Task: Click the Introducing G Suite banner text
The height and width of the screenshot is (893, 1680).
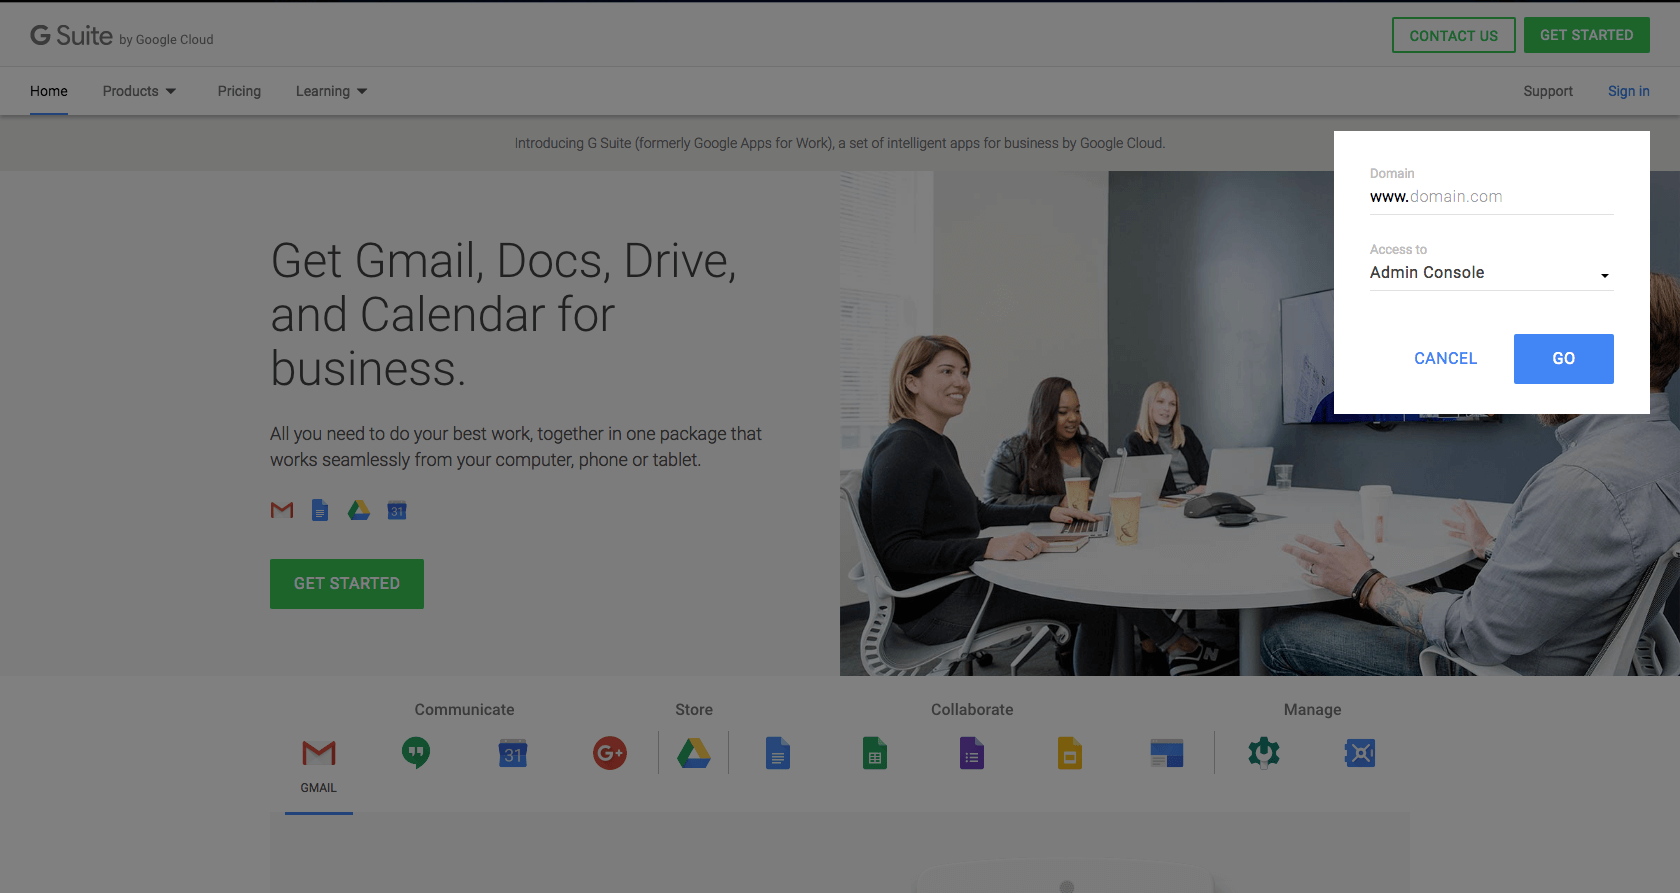Action: point(840,143)
